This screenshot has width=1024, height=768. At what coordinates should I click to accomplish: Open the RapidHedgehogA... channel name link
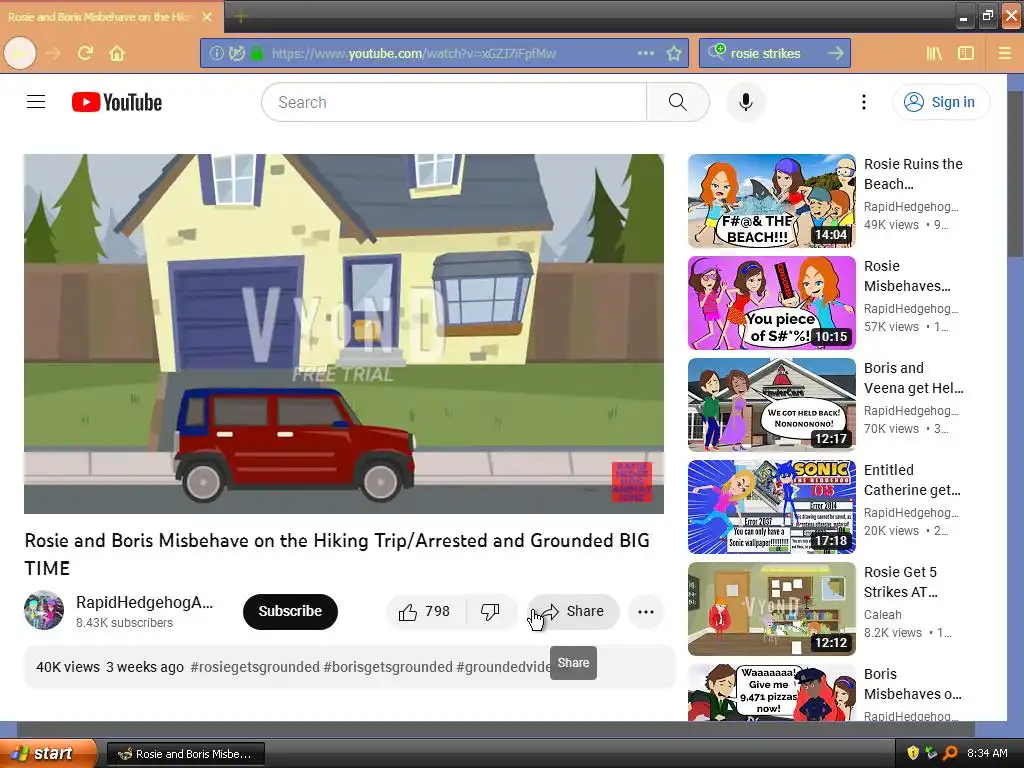pyautogui.click(x=144, y=603)
